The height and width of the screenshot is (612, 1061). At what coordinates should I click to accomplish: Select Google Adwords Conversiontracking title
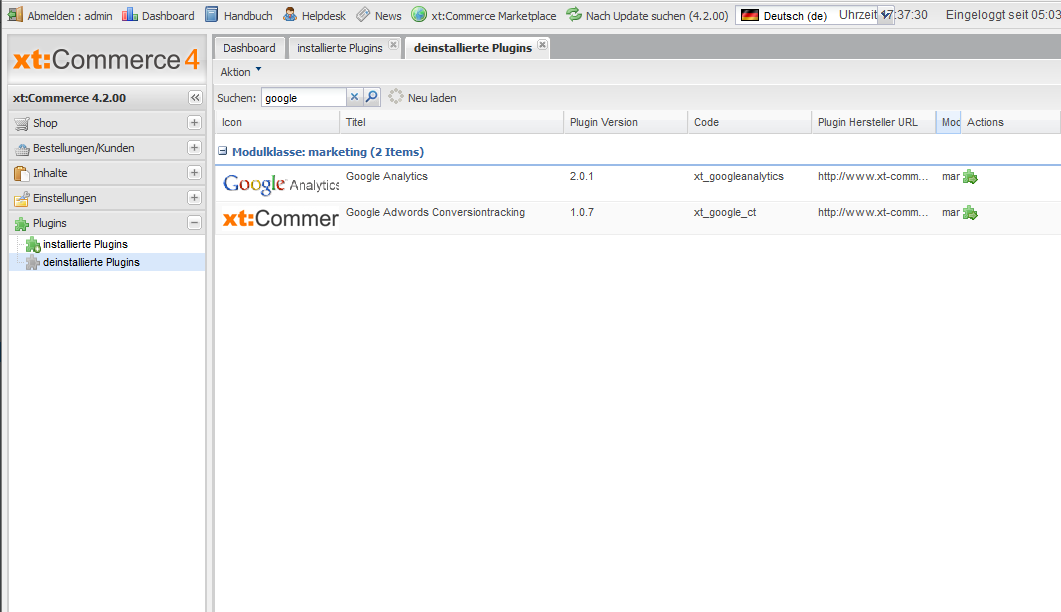tap(435, 212)
